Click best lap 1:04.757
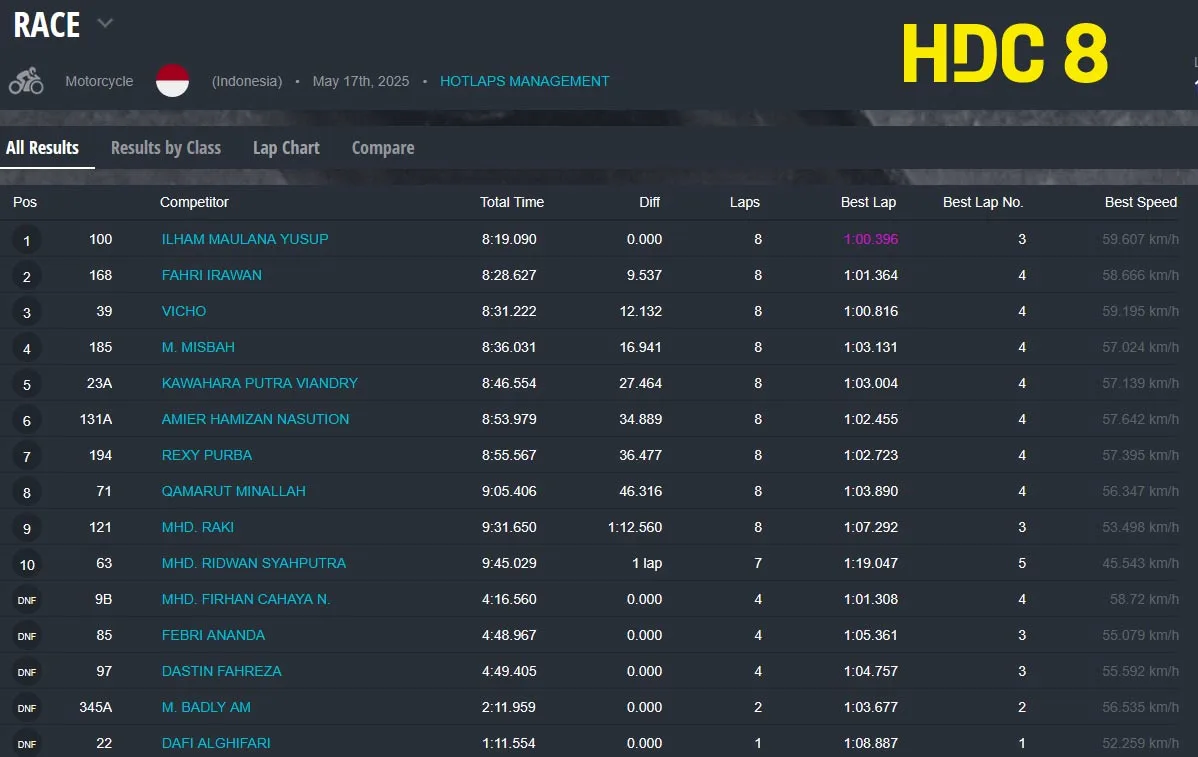The image size is (1198, 757). coord(871,671)
